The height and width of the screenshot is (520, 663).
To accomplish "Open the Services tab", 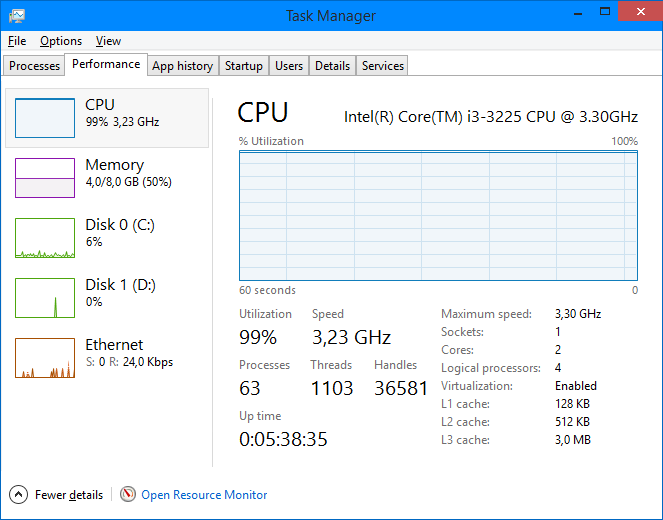I will (383, 66).
